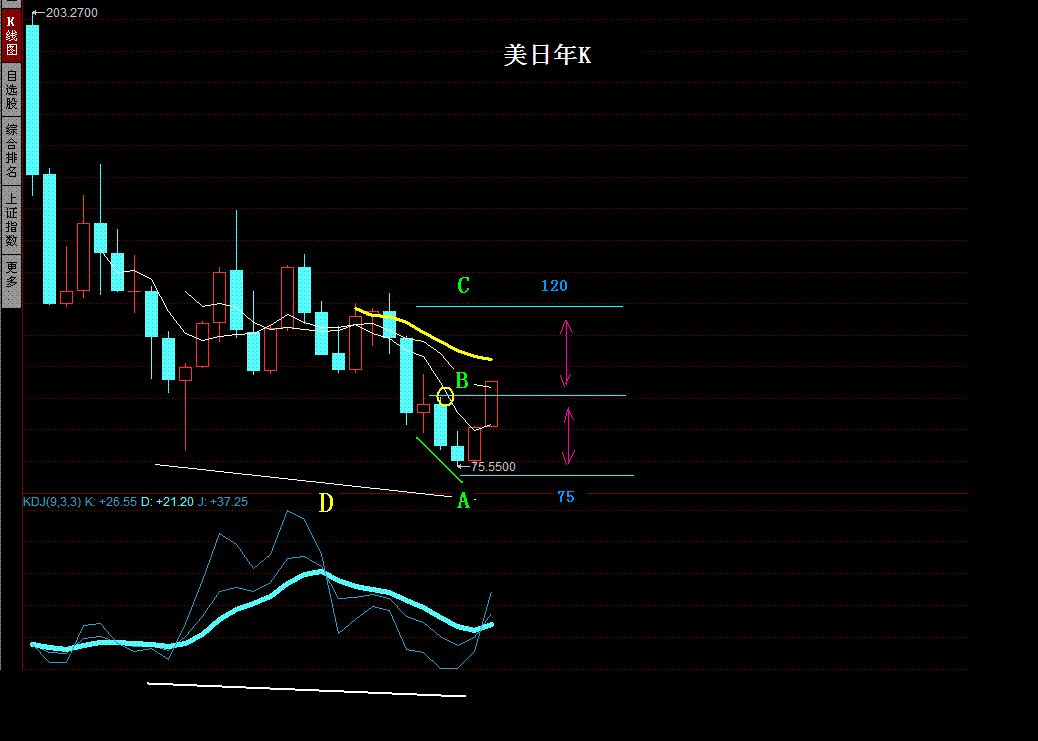This screenshot has width=1038, height=741.
Task: Select the K线图 sidebar tab
Action: coord(11,35)
